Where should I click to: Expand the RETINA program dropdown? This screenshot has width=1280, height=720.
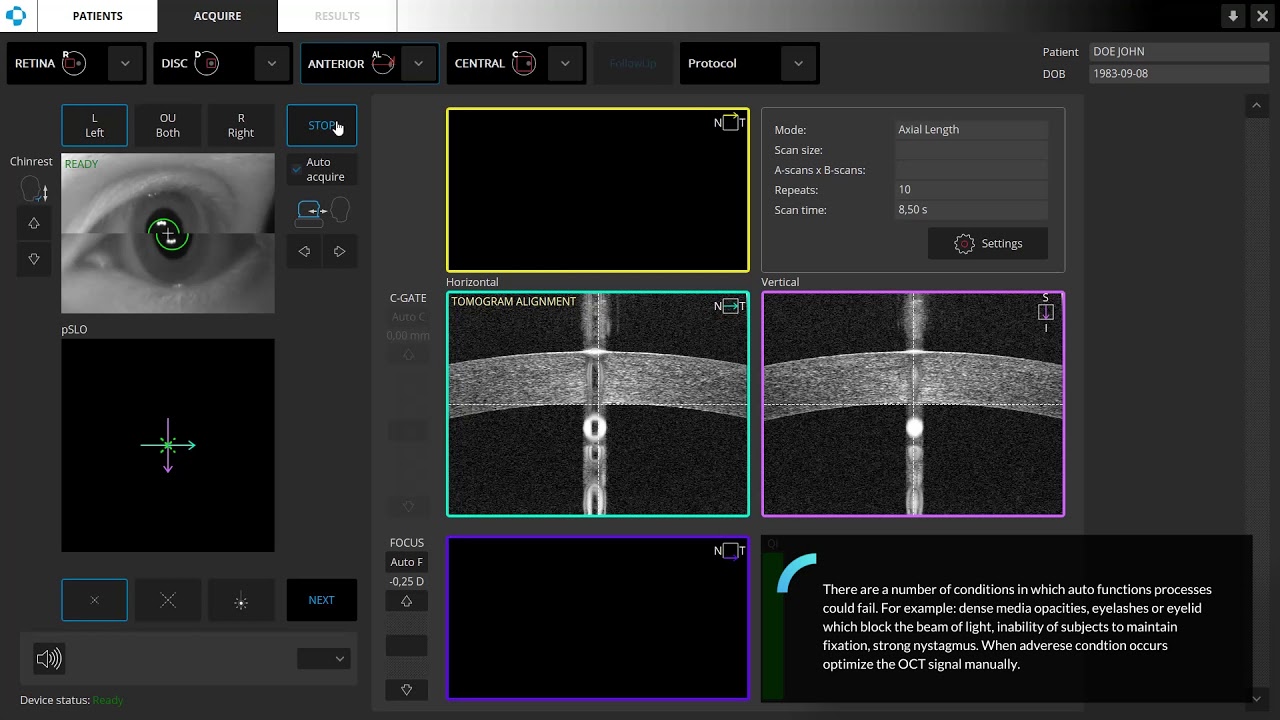tap(125, 63)
